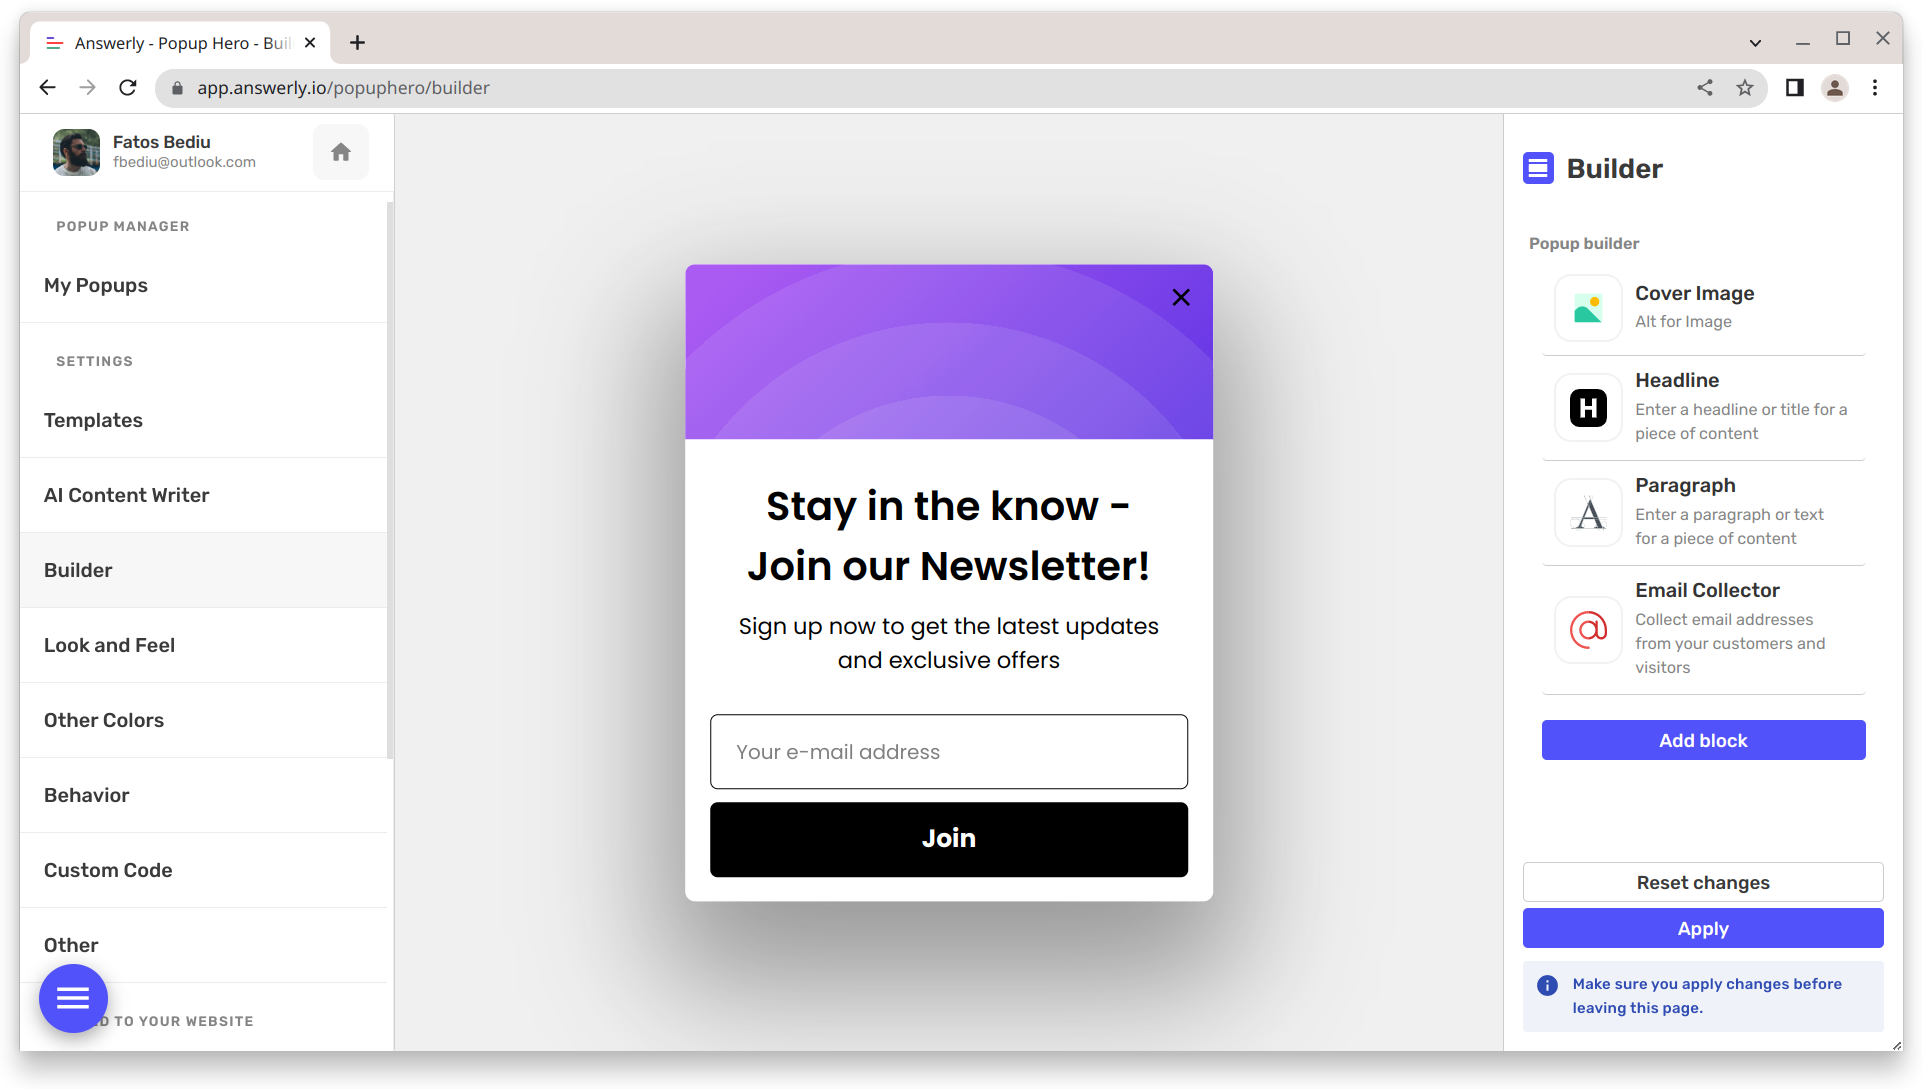Expand the Other settings section
This screenshot has height=1089, width=1922.
tap(71, 945)
